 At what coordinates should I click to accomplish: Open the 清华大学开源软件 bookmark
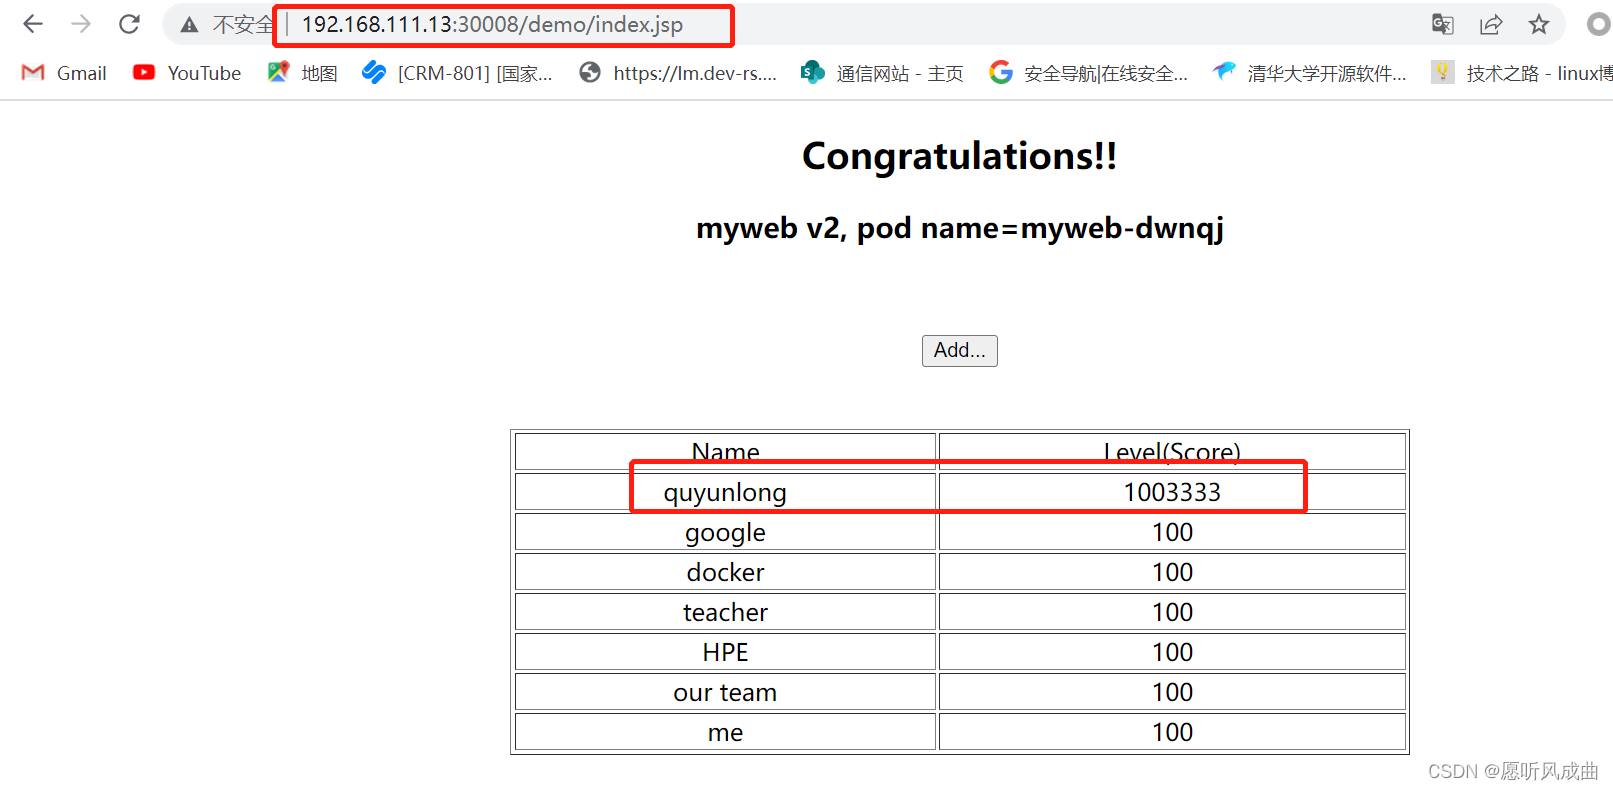coord(1309,73)
